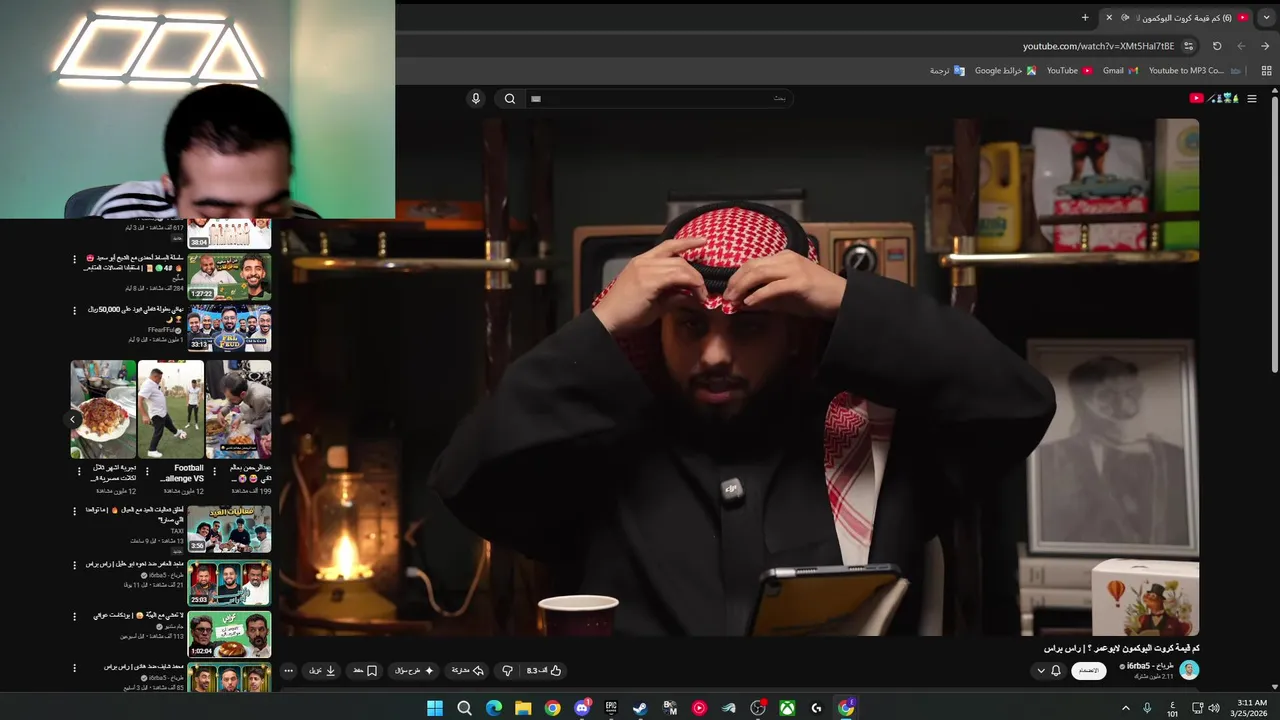Open the Gmail bookmark
1280x720 pixels.
[1121, 71]
